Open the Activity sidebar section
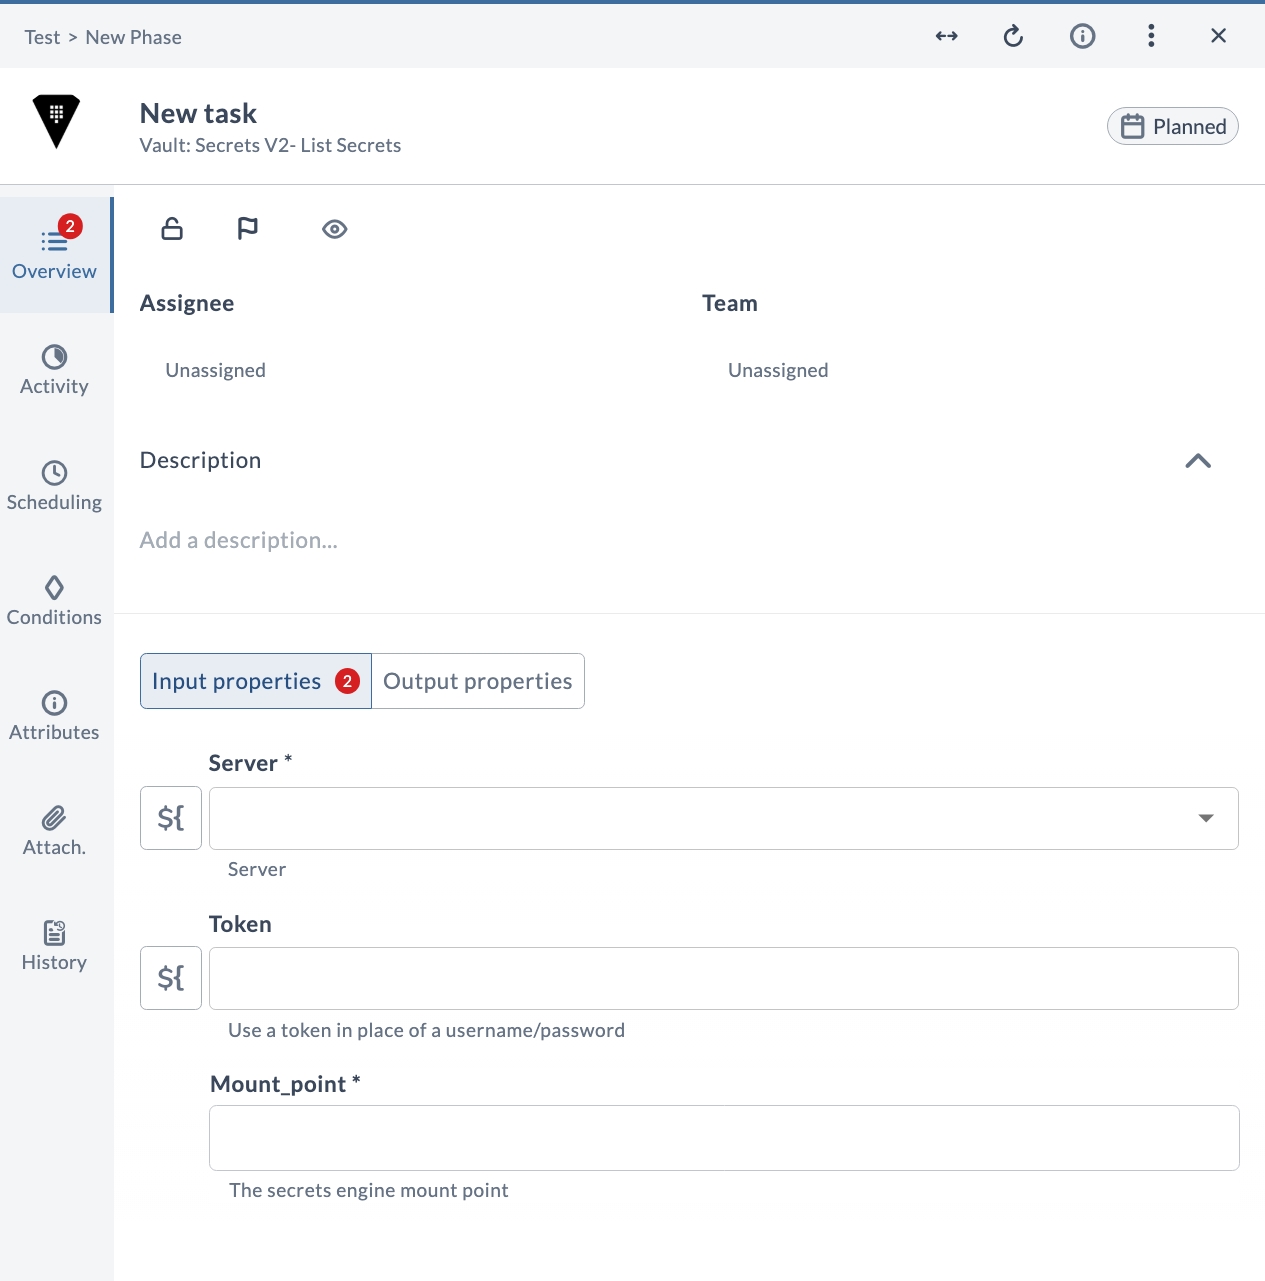This screenshot has height=1281, width=1265. click(x=55, y=371)
